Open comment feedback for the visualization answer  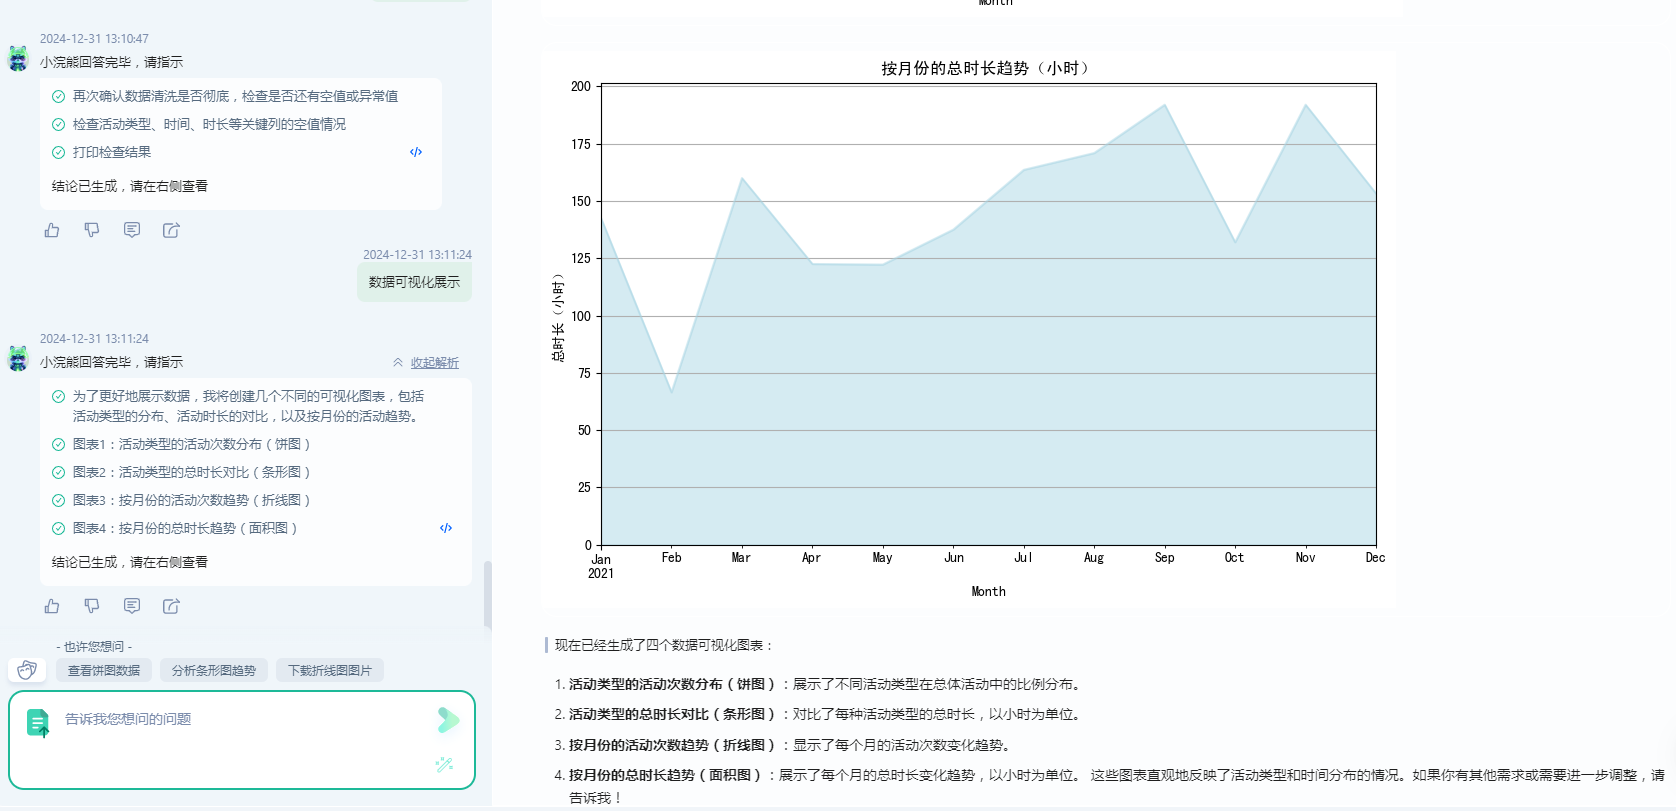(132, 606)
